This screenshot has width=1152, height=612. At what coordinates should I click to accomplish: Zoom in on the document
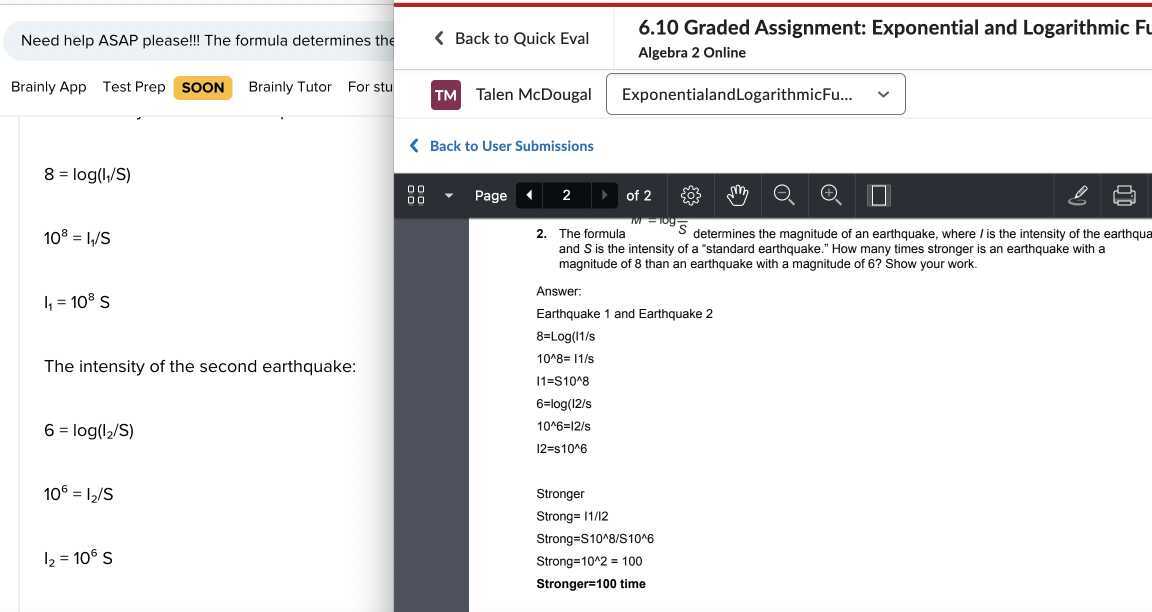tap(830, 195)
